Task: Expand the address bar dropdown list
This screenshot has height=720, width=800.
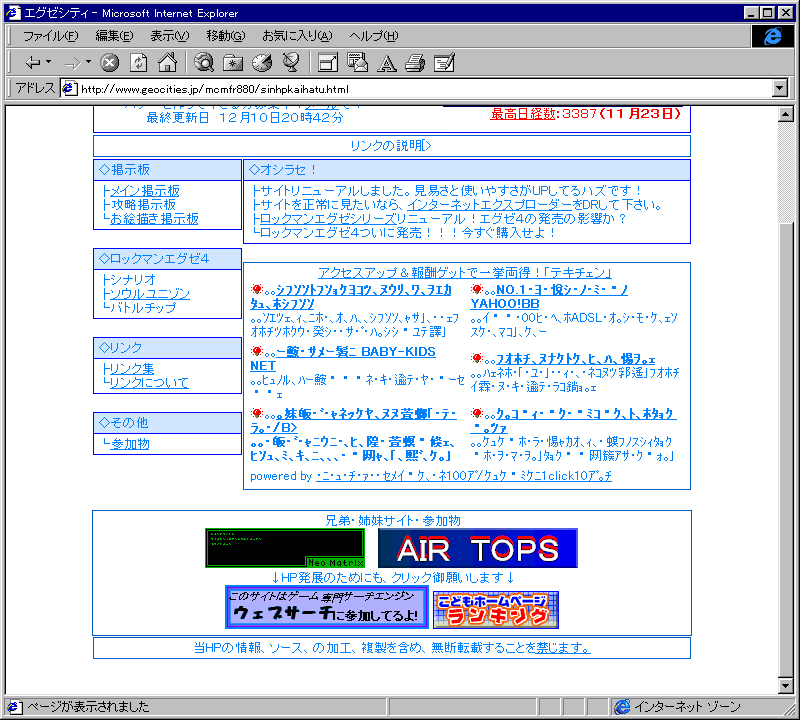Action: 779,89
